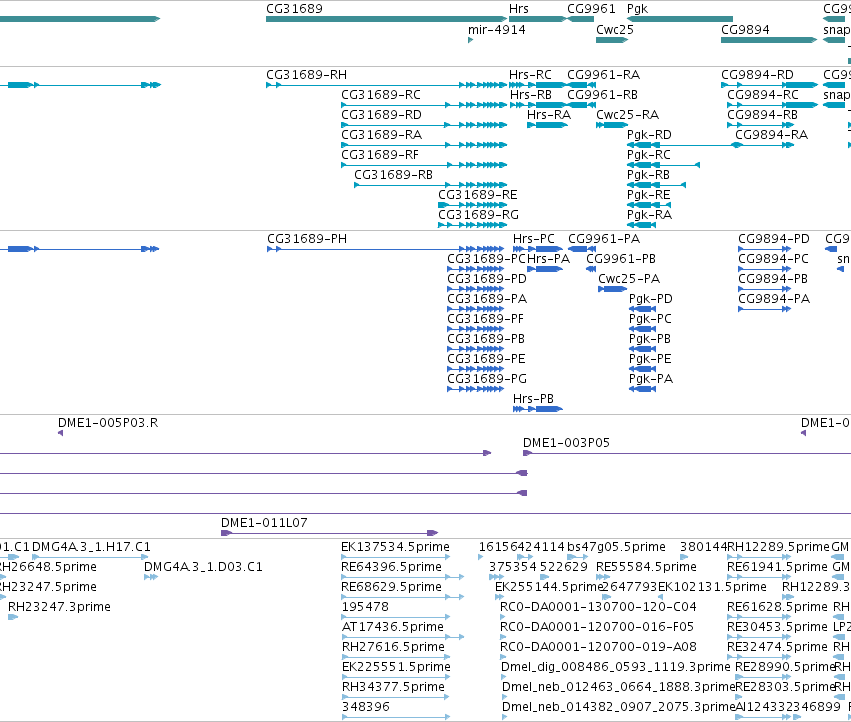Click EST DMG4A3_1.D03.C1
The width and height of the screenshot is (851, 722).
pyautogui.click(x=203, y=567)
